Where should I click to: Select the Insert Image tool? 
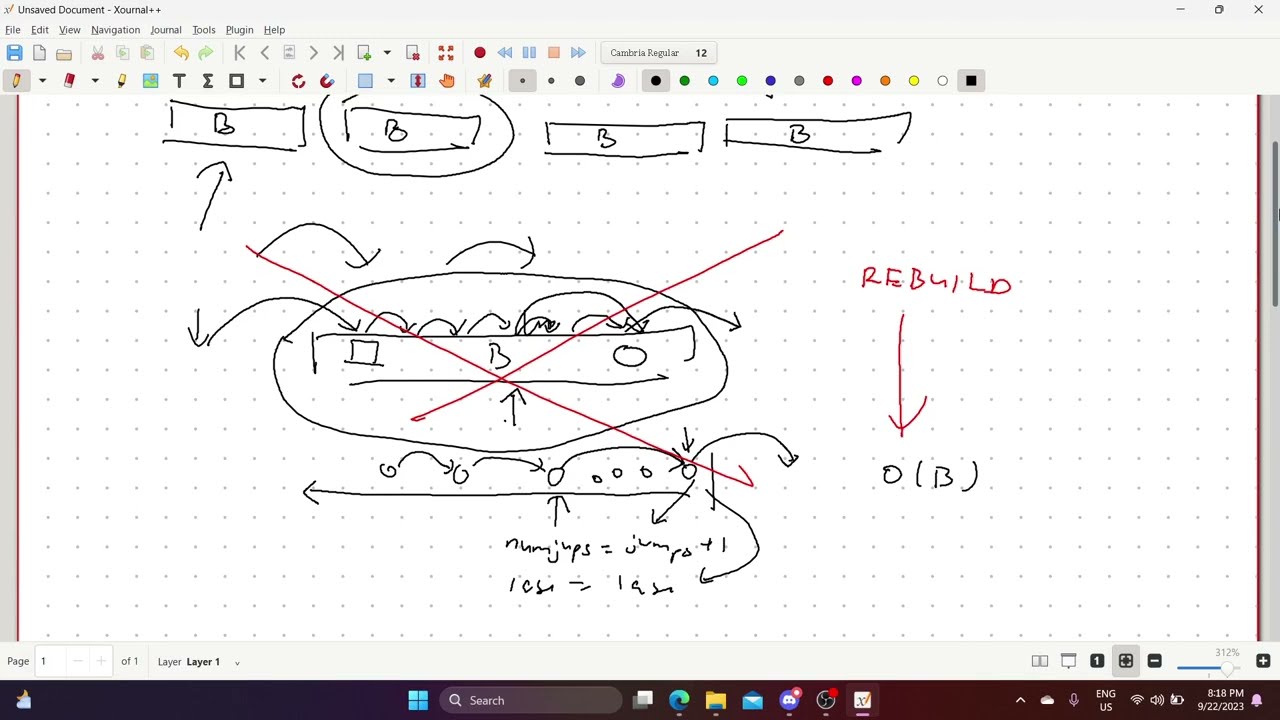pyautogui.click(x=150, y=81)
